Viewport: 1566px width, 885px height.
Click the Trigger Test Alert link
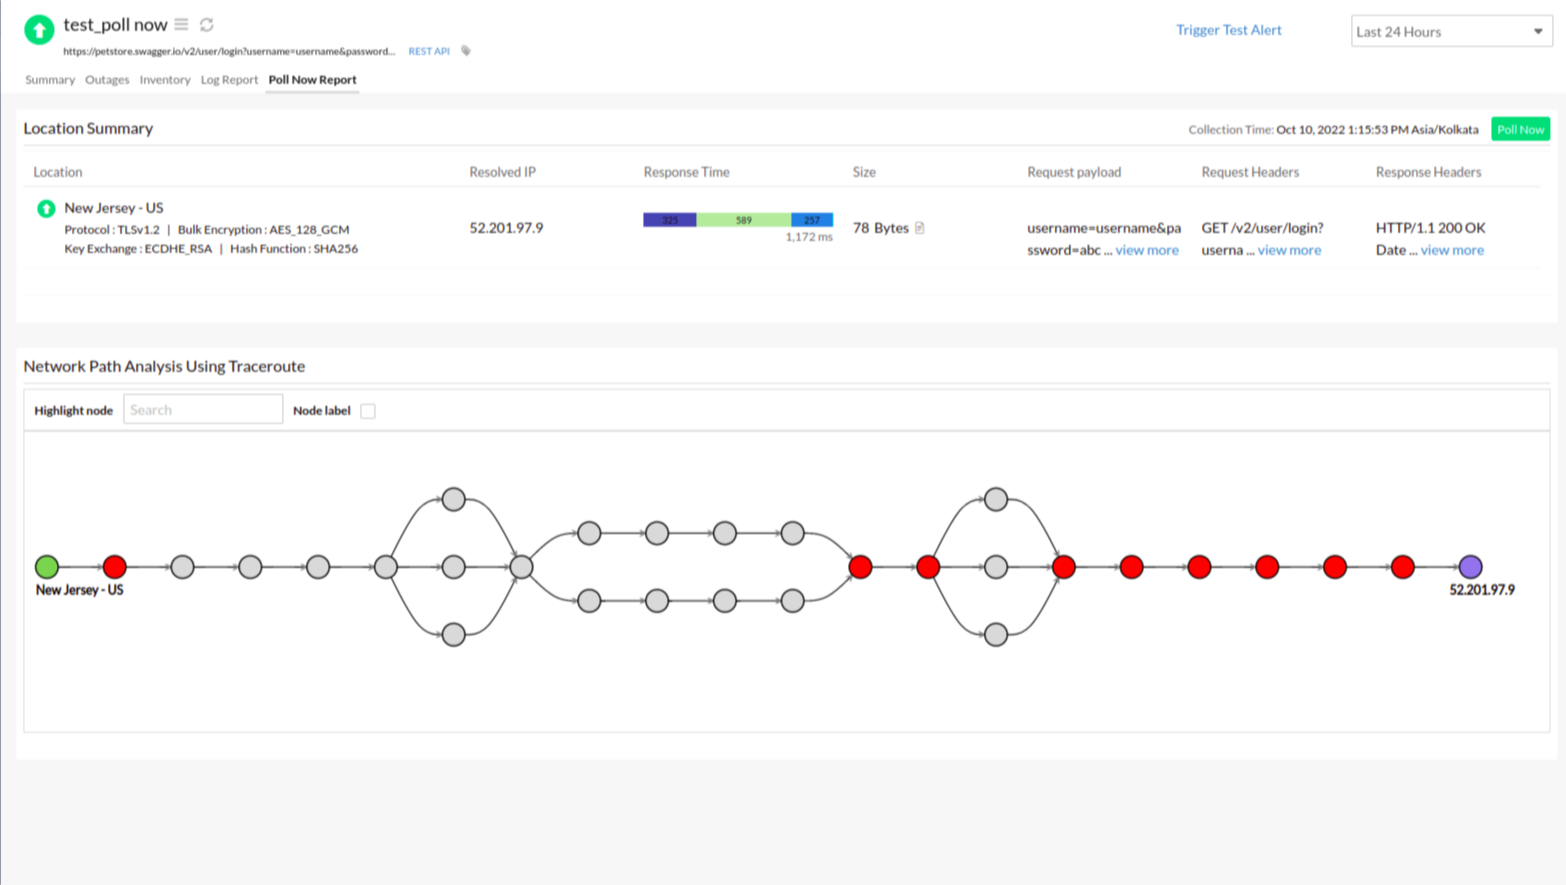tap(1228, 30)
